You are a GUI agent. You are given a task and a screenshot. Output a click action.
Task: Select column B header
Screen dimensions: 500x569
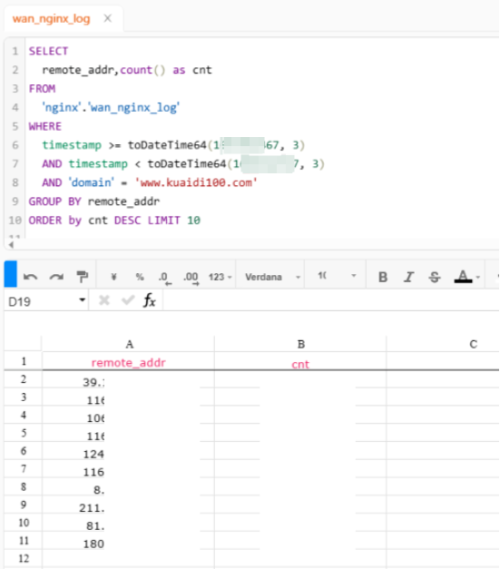click(300, 344)
